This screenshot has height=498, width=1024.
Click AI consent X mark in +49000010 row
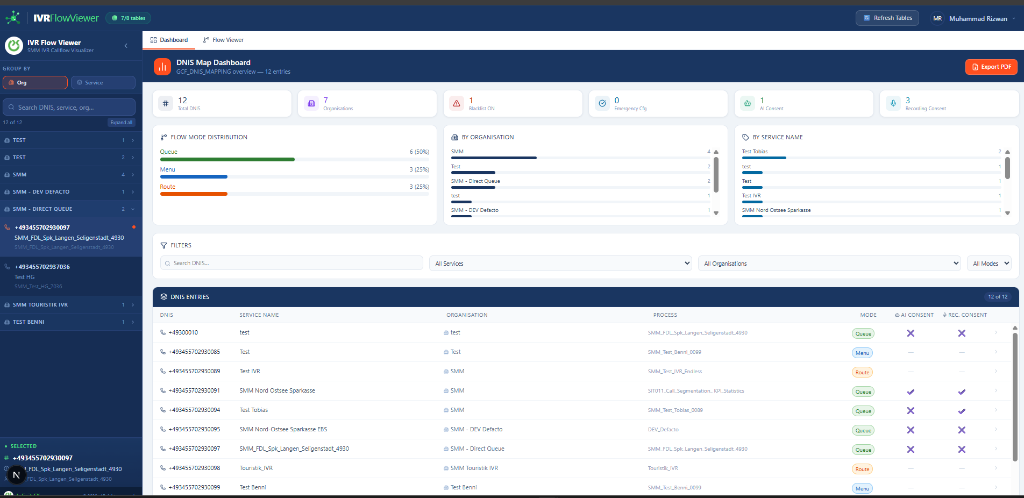click(910, 333)
